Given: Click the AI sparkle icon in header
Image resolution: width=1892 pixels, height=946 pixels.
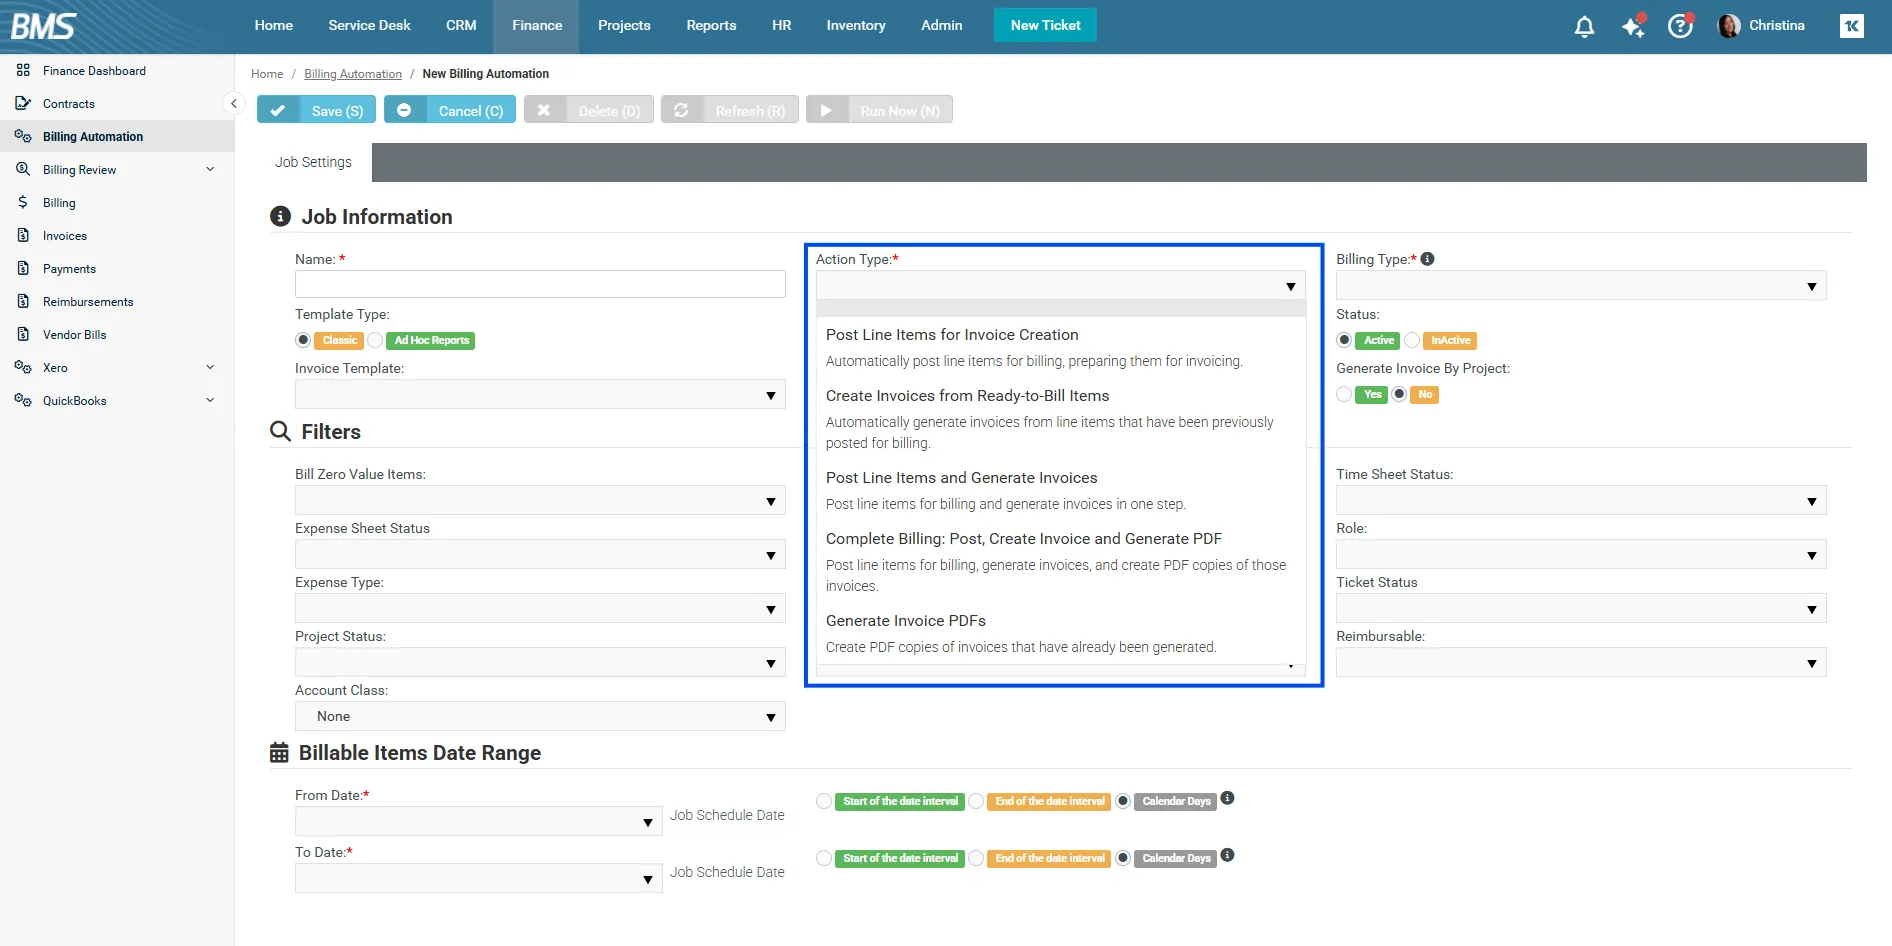Looking at the screenshot, I should click(1632, 27).
